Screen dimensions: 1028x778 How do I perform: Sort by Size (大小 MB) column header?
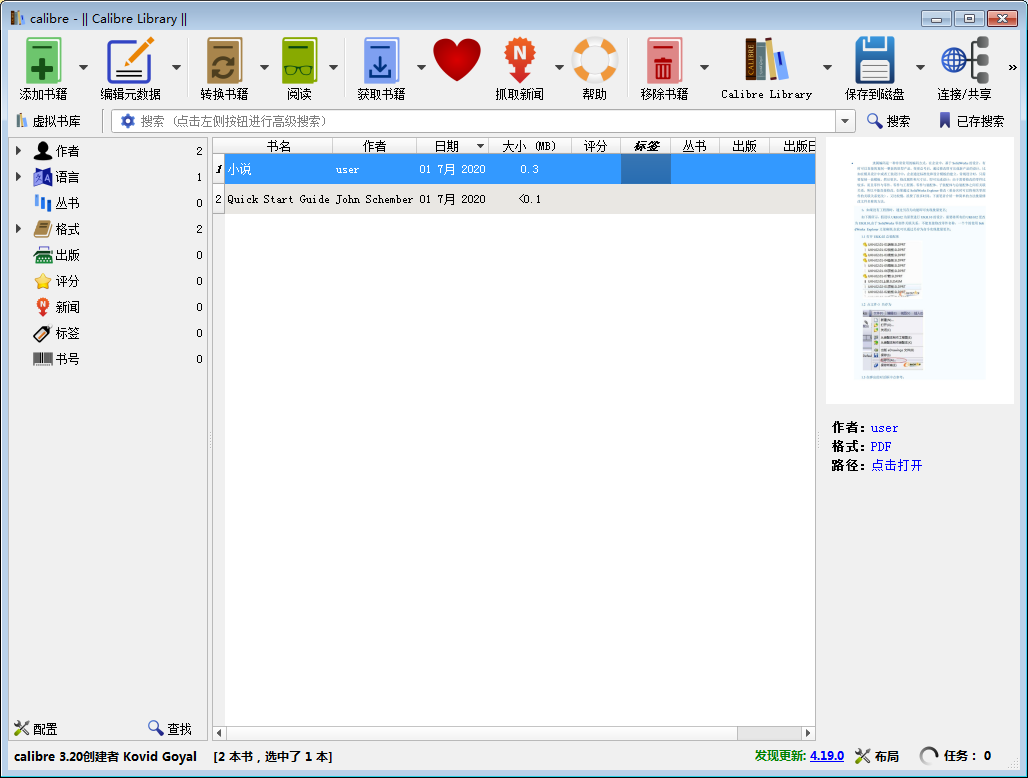pos(530,146)
